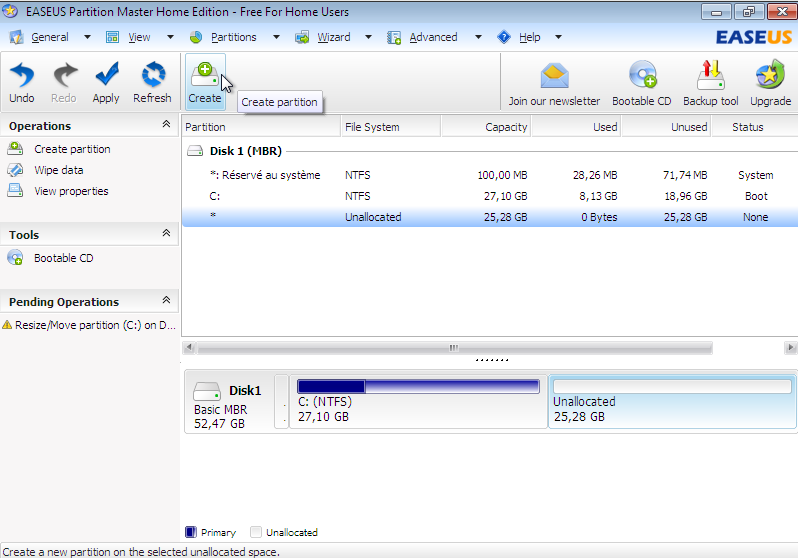Click Bootable CD link under Tools
The height and width of the screenshot is (558, 798).
(64, 258)
